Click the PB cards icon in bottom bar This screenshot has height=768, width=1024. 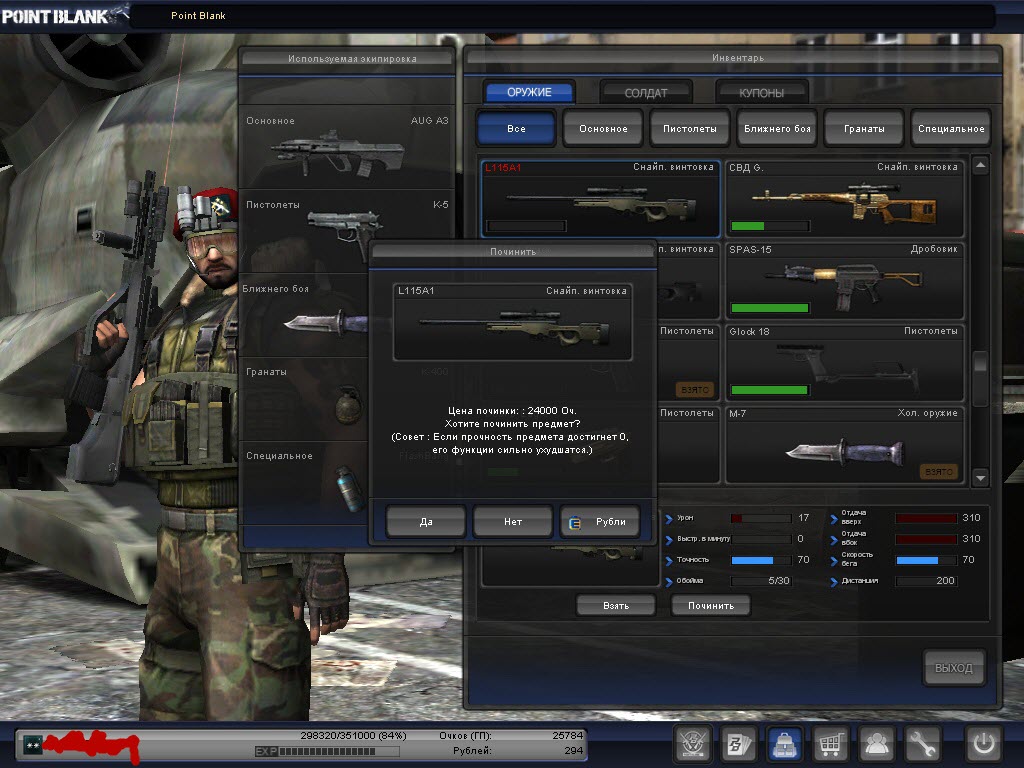pyautogui.click(x=738, y=744)
